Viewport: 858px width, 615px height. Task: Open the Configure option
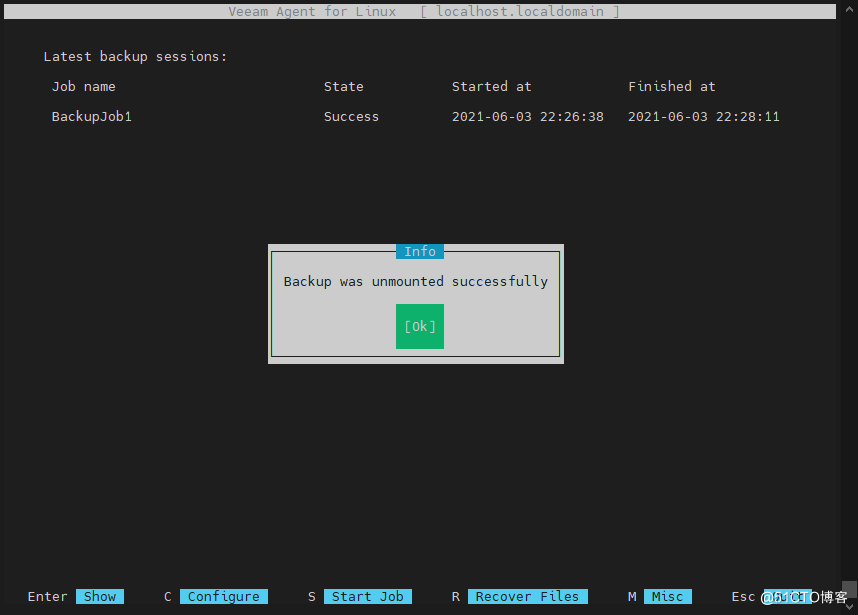click(224, 596)
